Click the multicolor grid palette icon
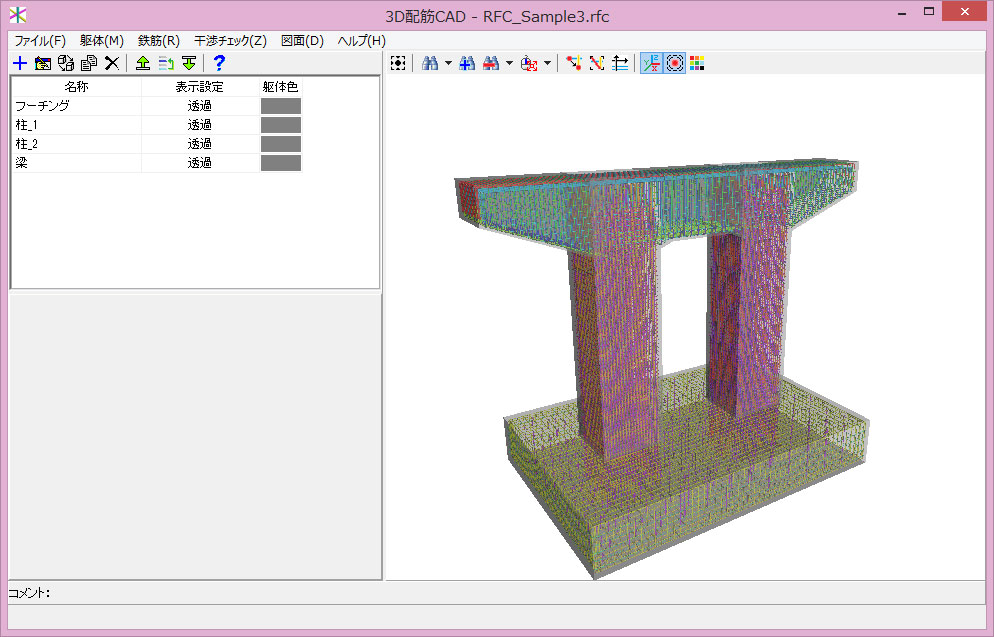This screenshot has height=637, width=994. coord(697,63)
